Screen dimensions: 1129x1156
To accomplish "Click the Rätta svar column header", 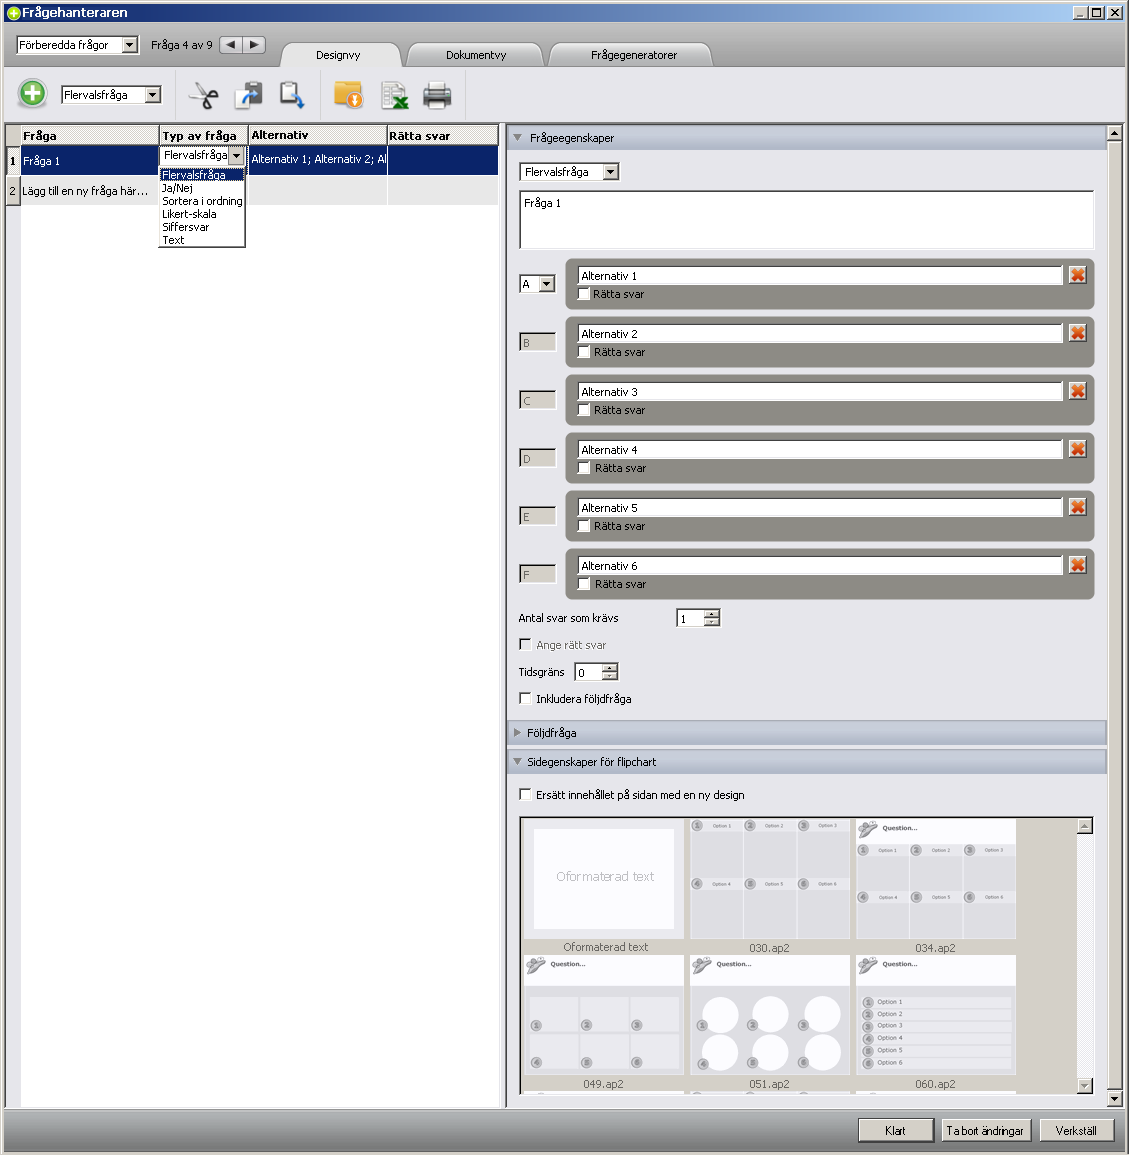I will [442, 136].
